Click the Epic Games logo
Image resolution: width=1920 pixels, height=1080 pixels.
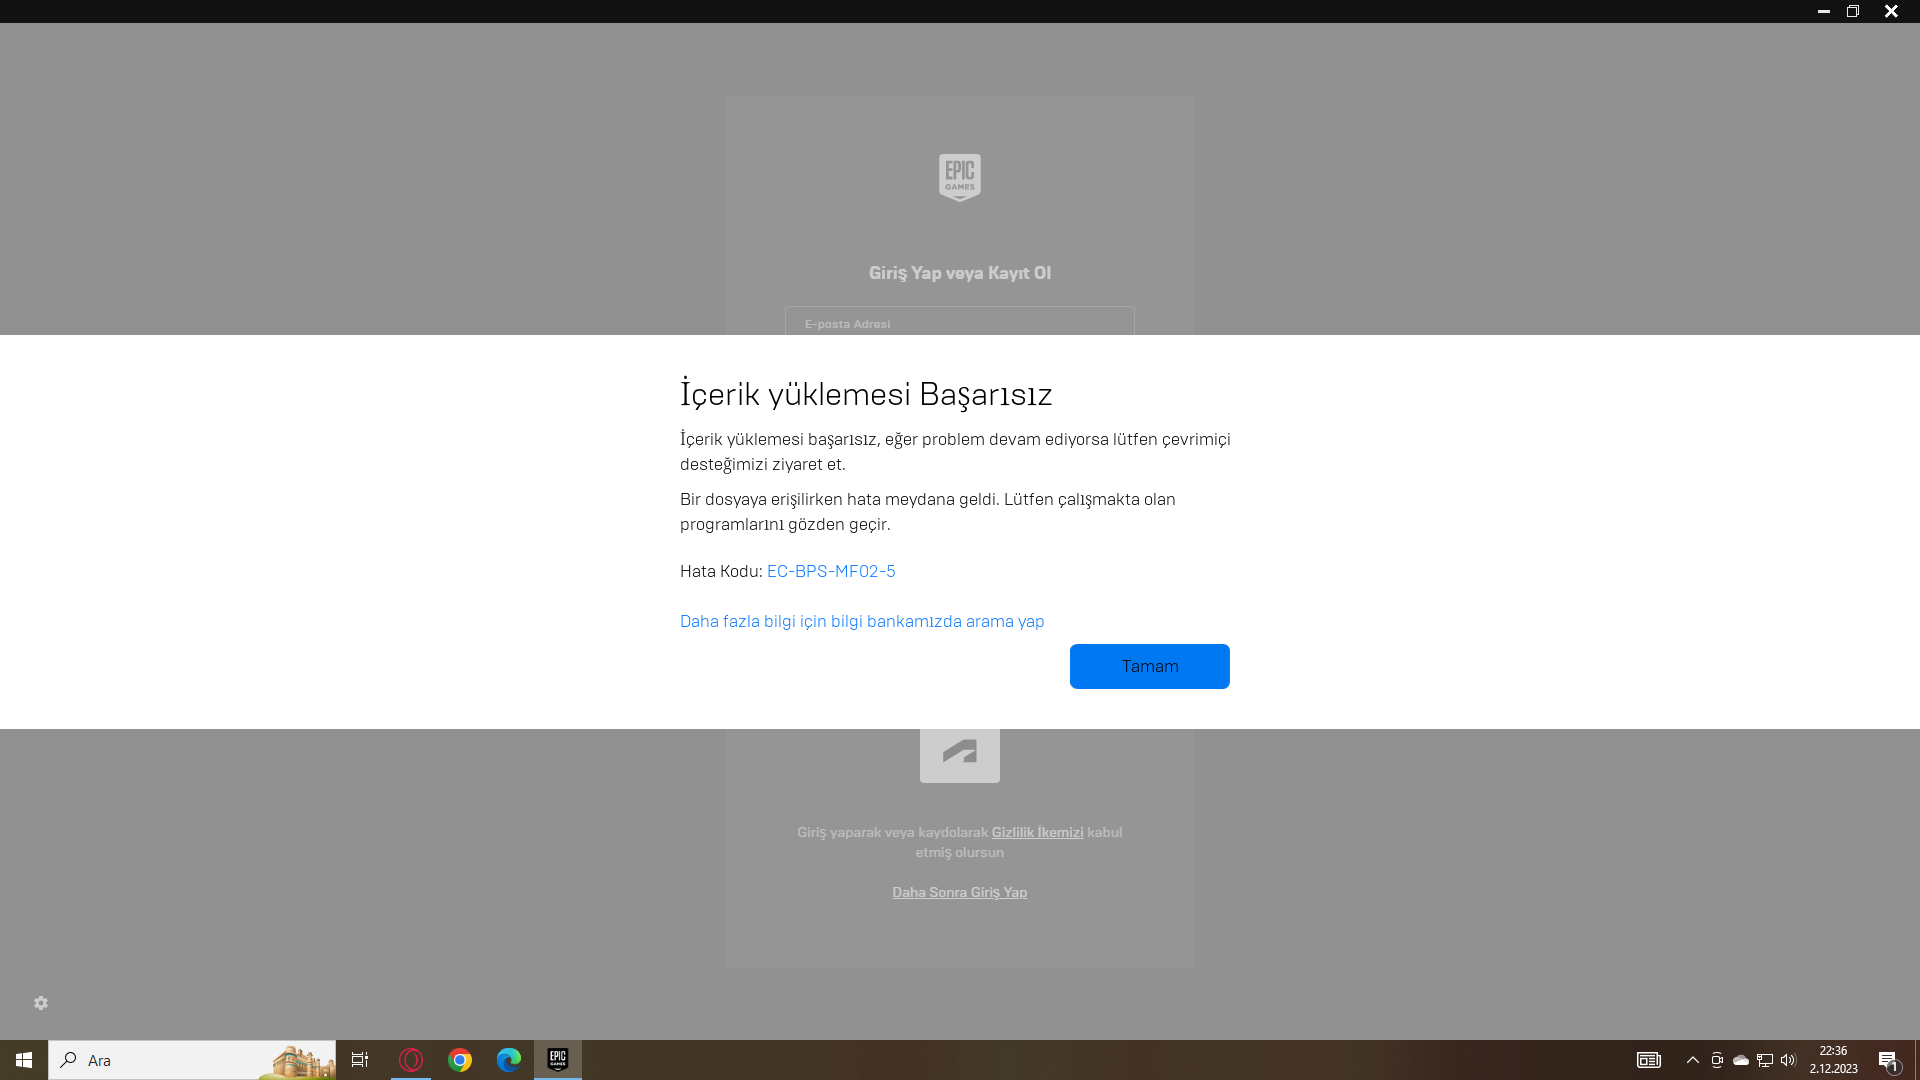click(x=959, y=177)
